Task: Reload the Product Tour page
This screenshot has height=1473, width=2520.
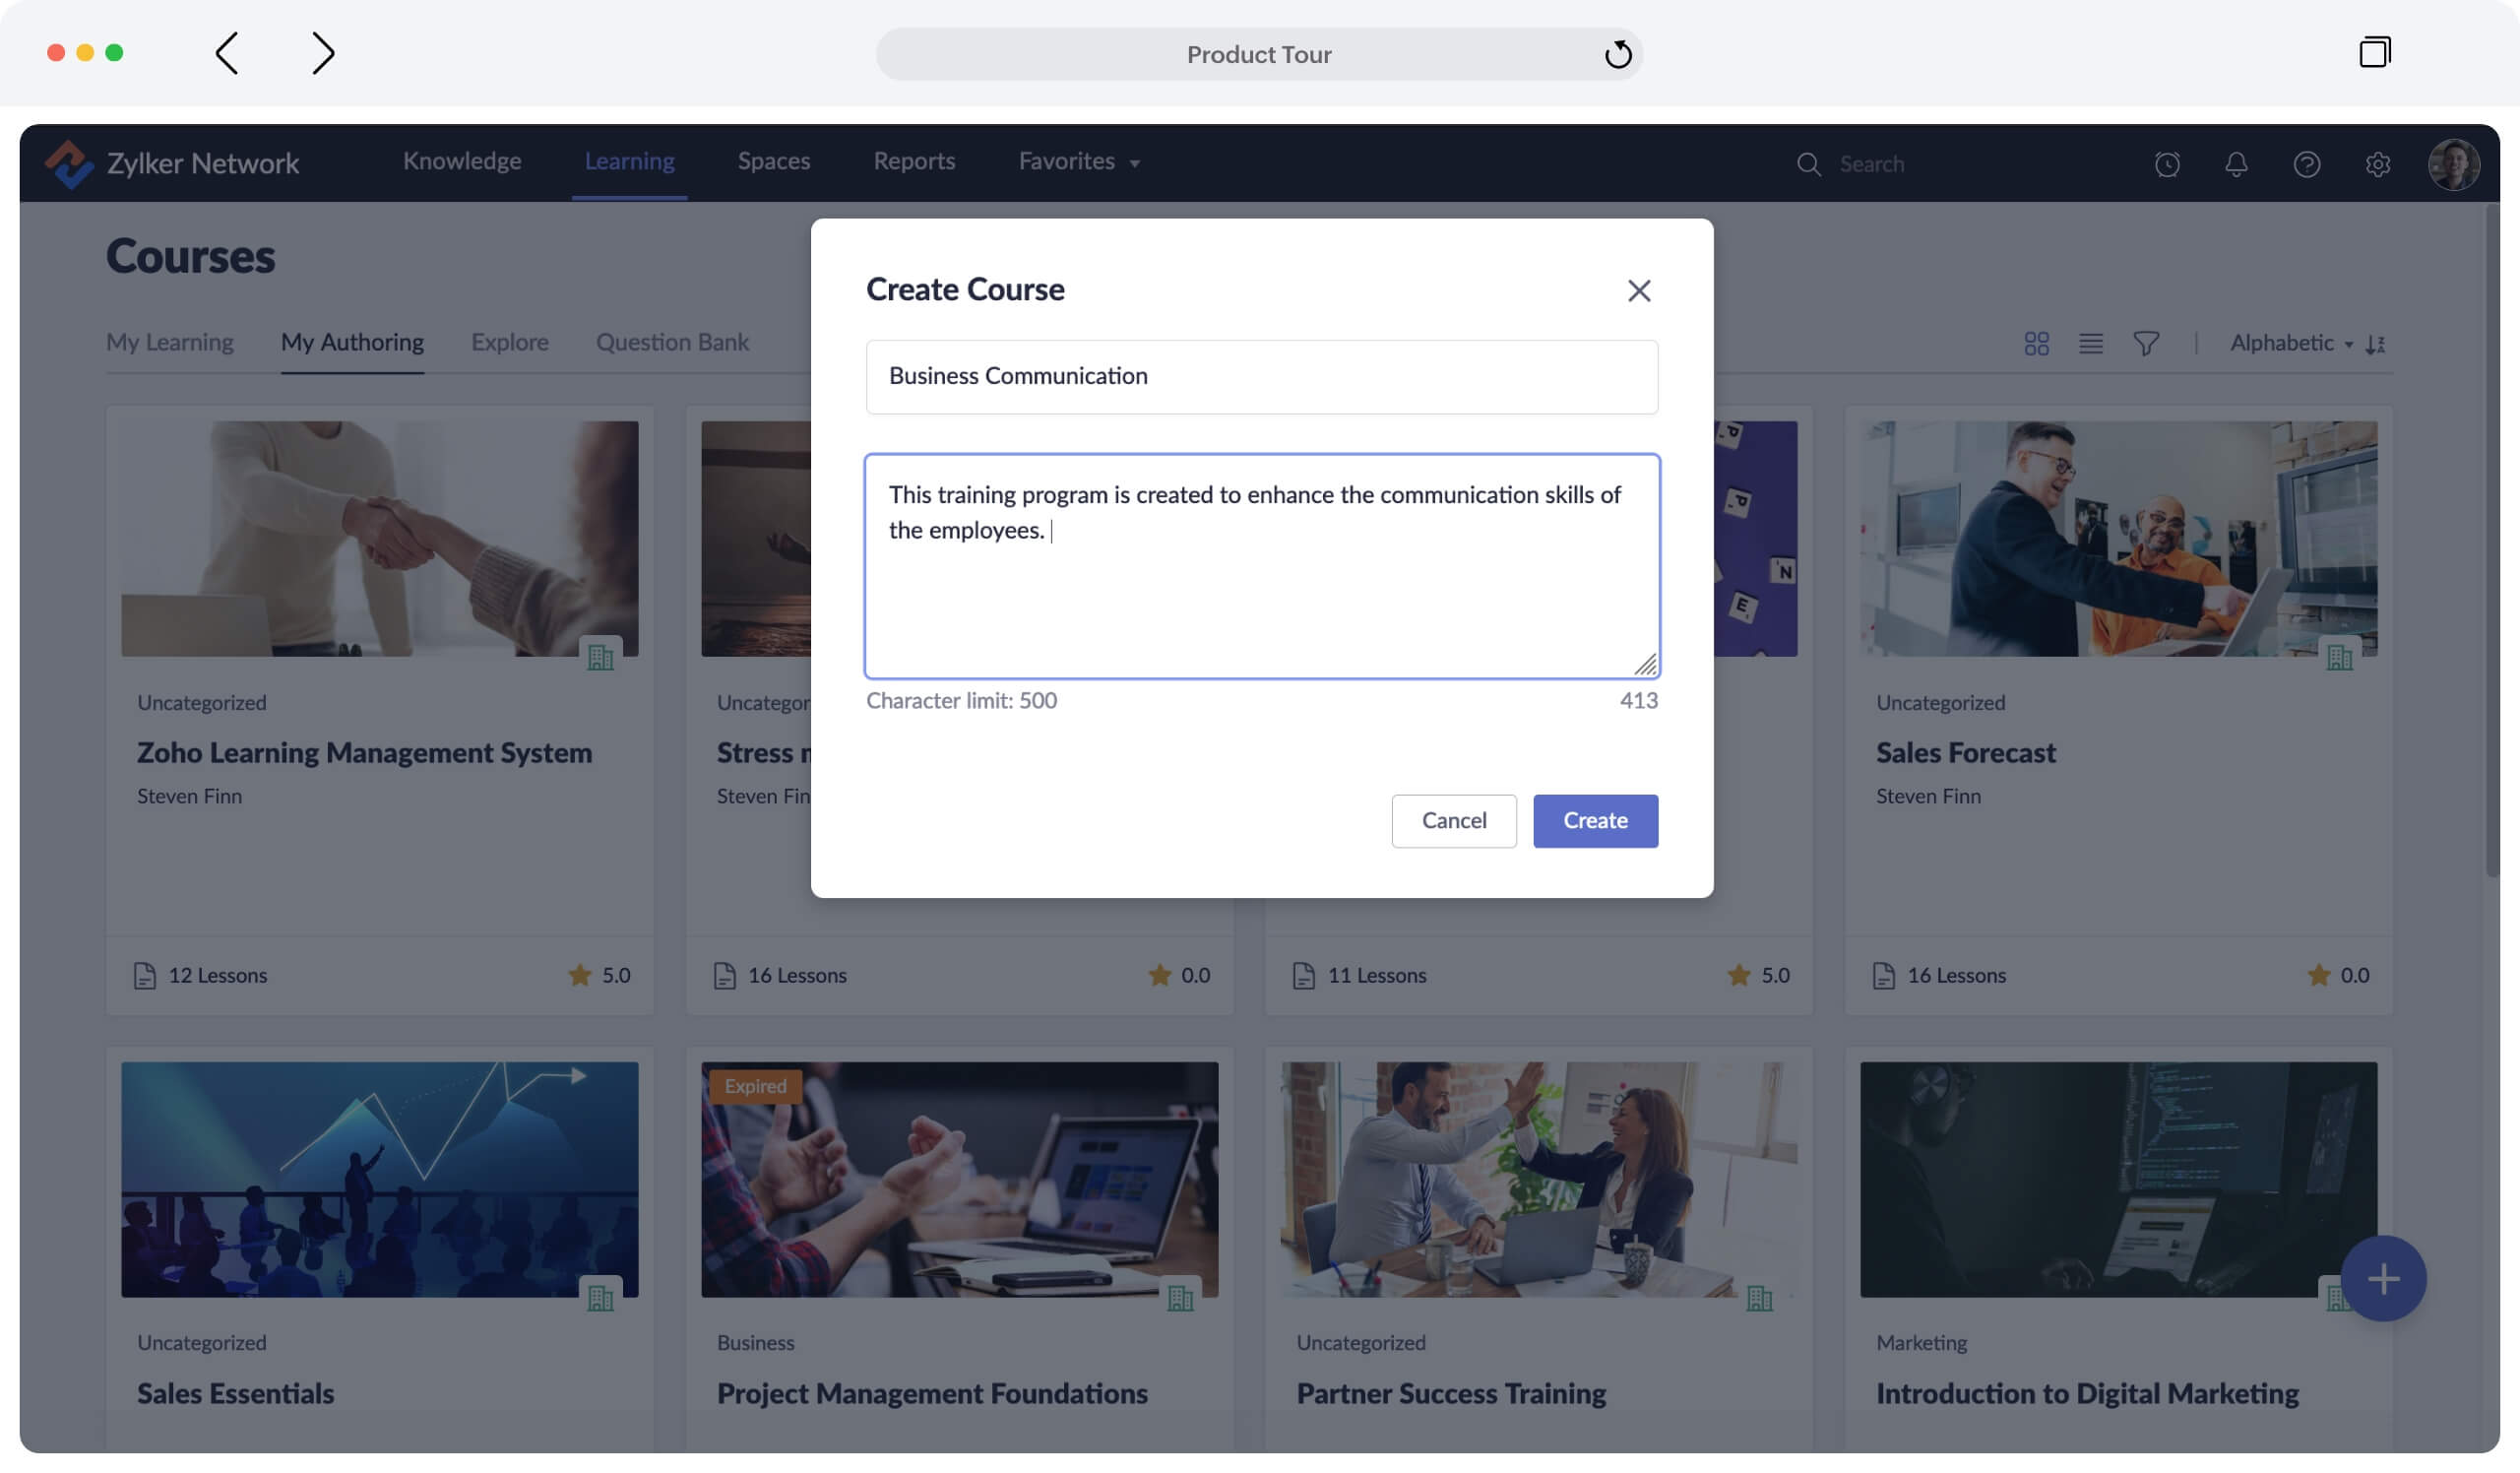Action: tap(1617, 54)
